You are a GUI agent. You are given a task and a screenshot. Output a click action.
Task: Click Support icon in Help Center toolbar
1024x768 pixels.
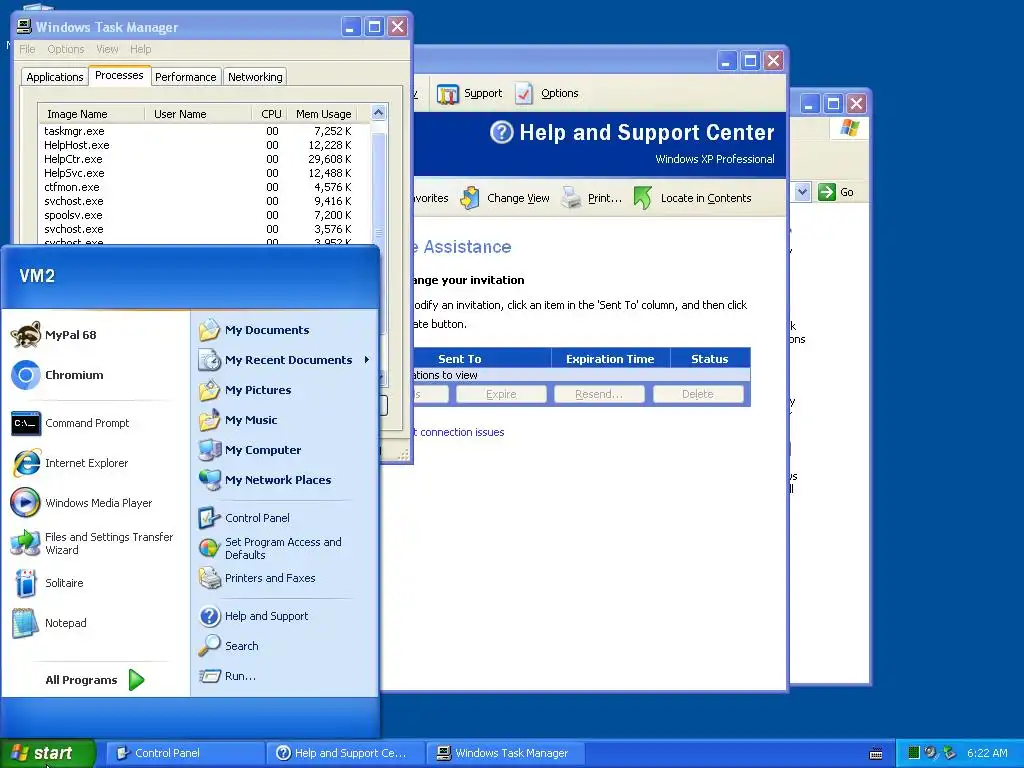click(x=470, y=93)
